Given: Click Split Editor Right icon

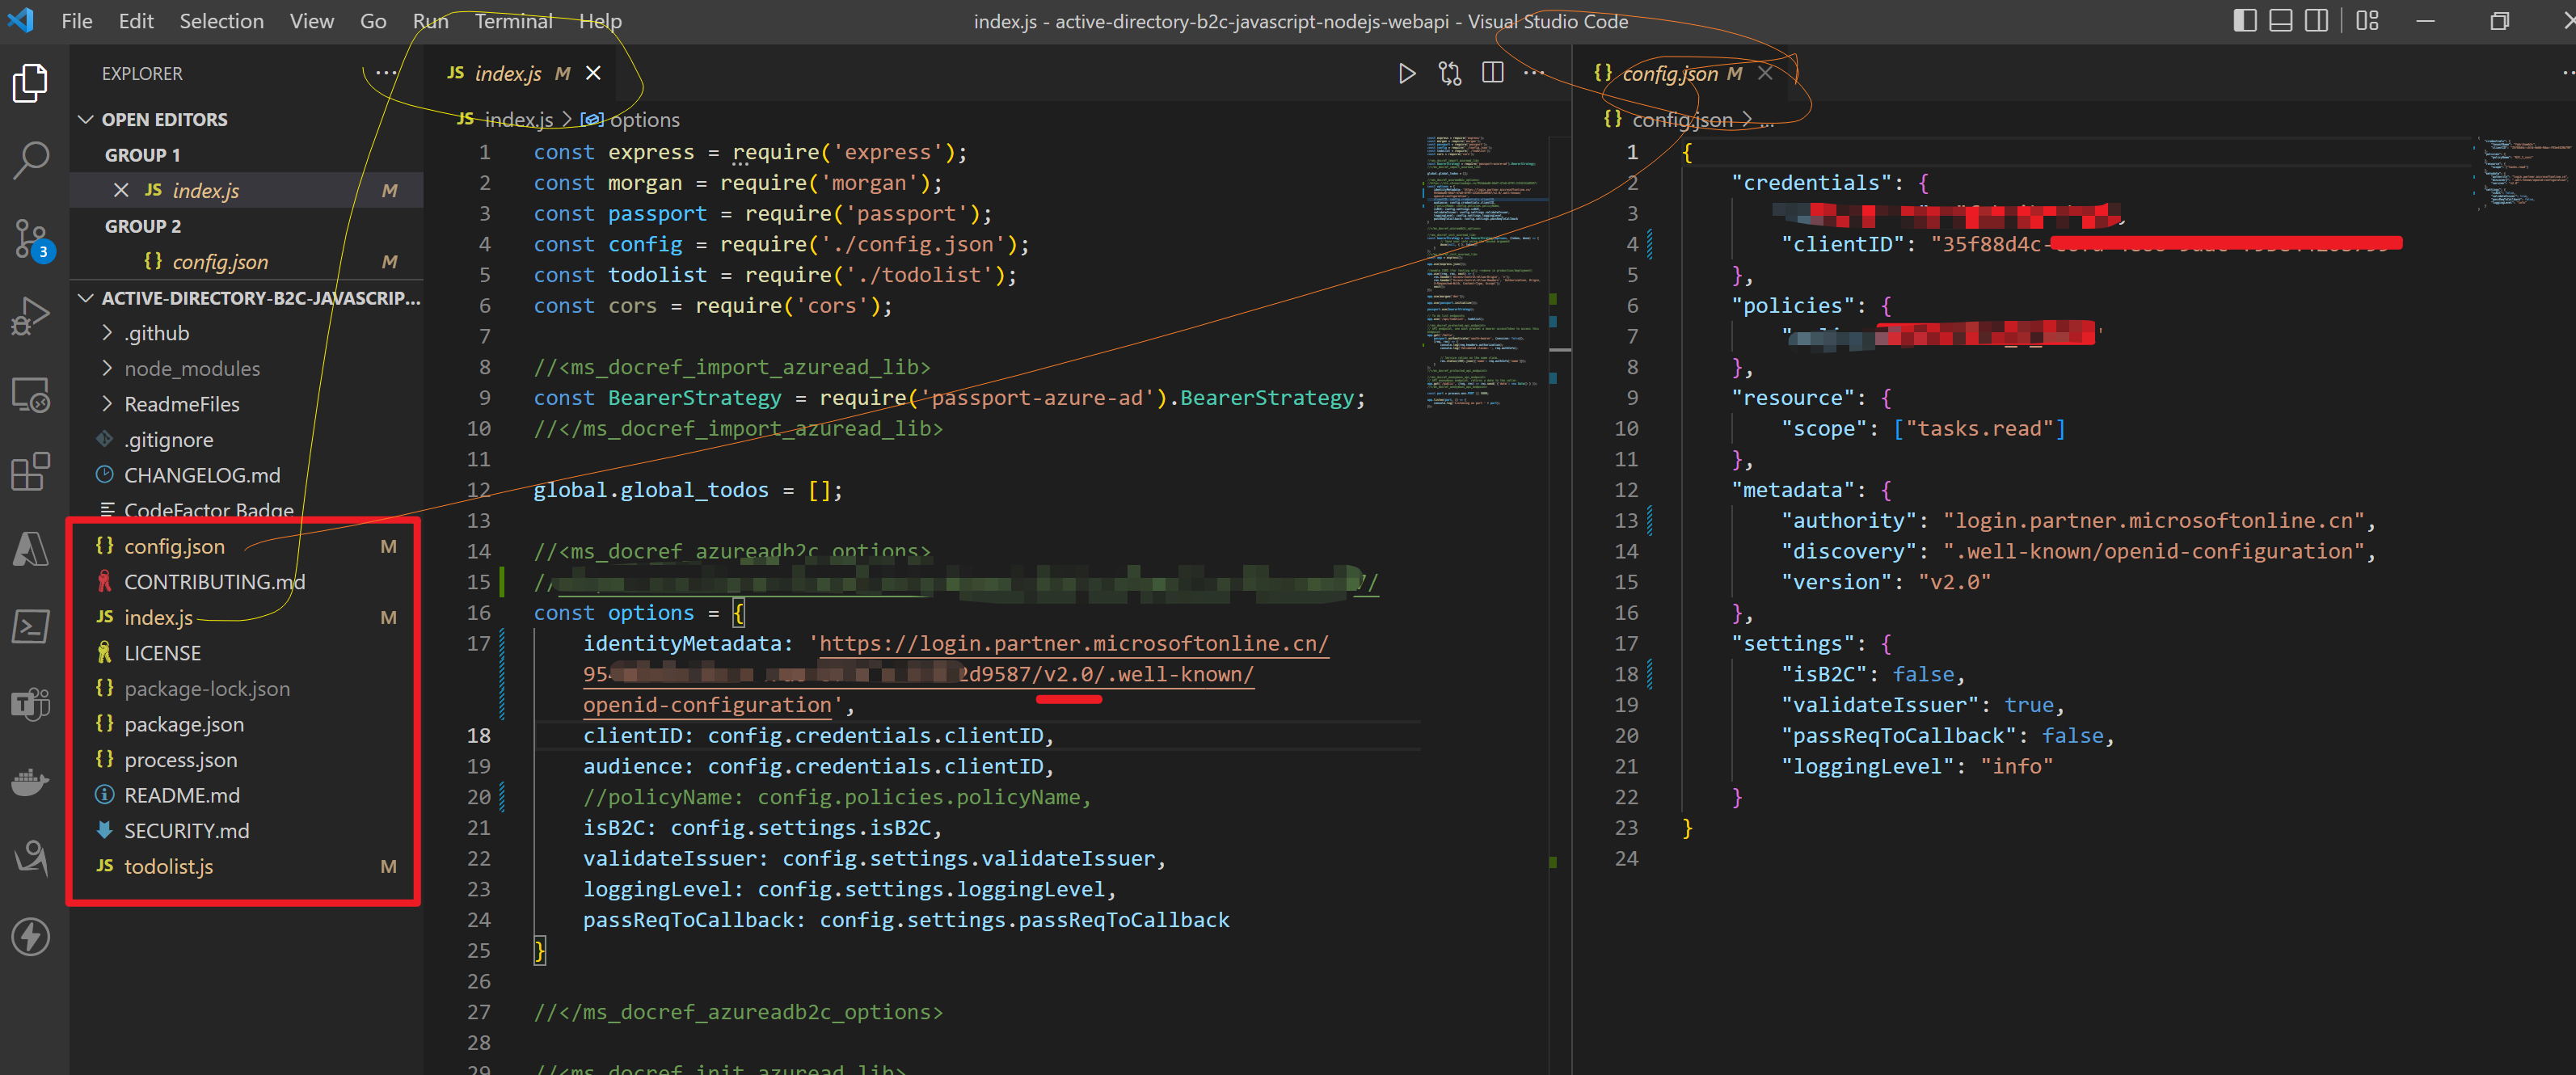Looking at the screenshot, I should [1492, 73].
